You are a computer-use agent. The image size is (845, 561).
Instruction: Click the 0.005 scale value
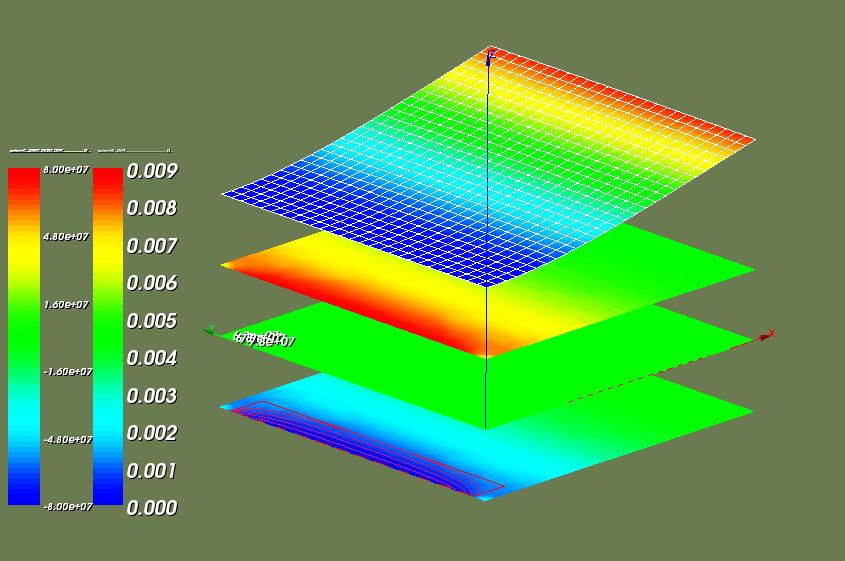152,321
